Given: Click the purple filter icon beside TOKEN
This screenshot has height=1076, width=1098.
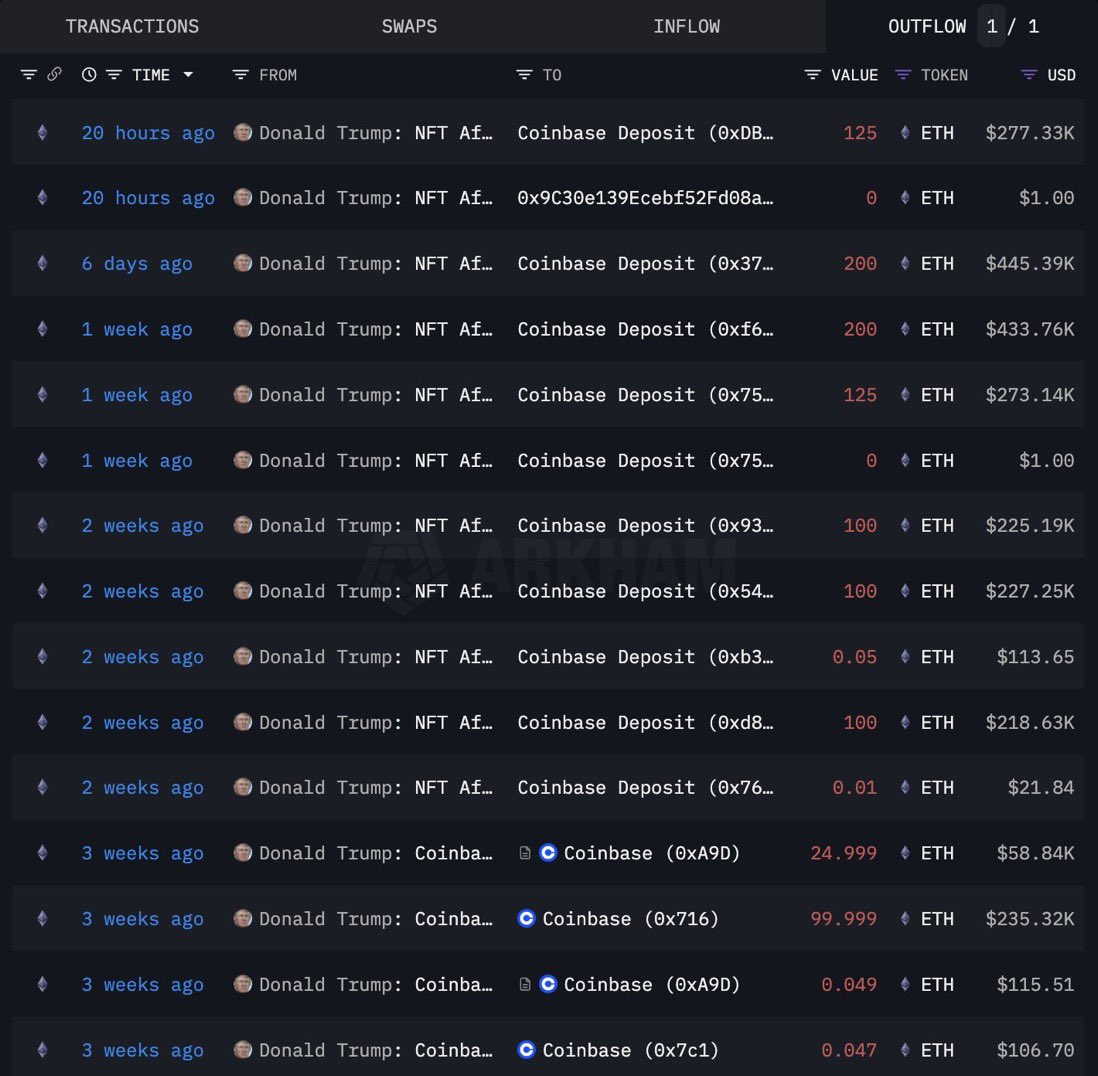Looking at the screenshot, I should tap(903, 75).
